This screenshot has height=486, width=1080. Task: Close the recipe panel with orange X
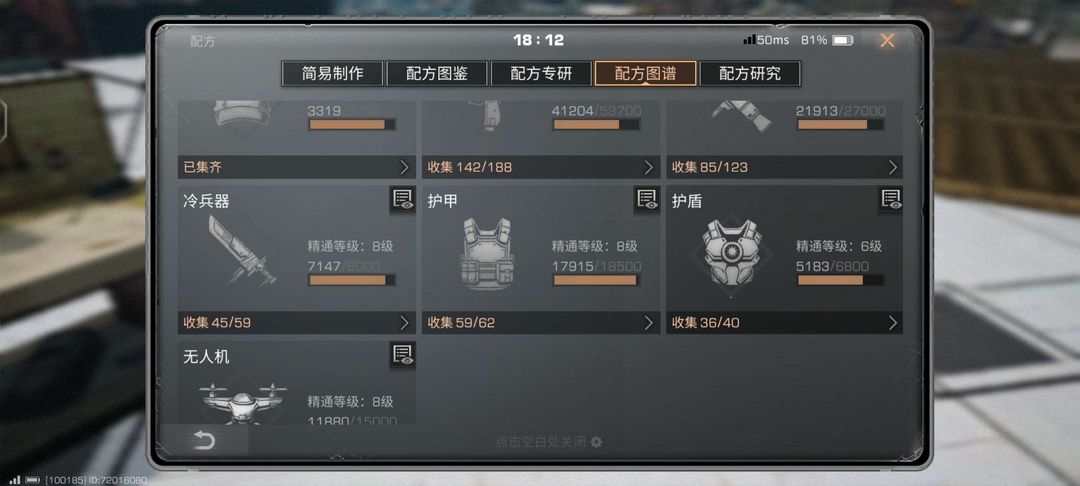pyautogui.click(x=887, y=41)
